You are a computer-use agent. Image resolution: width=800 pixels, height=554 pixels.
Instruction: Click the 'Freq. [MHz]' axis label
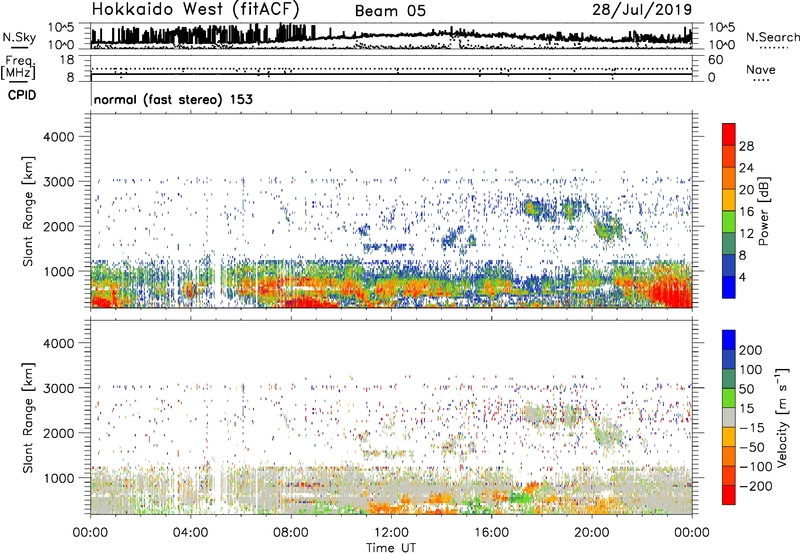[18, 68]
